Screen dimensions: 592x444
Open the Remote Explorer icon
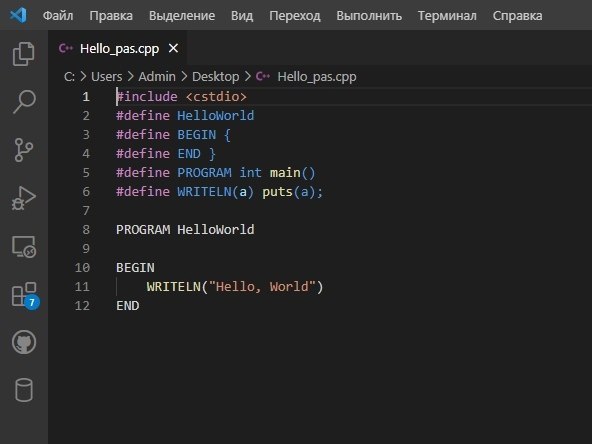tap(24, 246)
